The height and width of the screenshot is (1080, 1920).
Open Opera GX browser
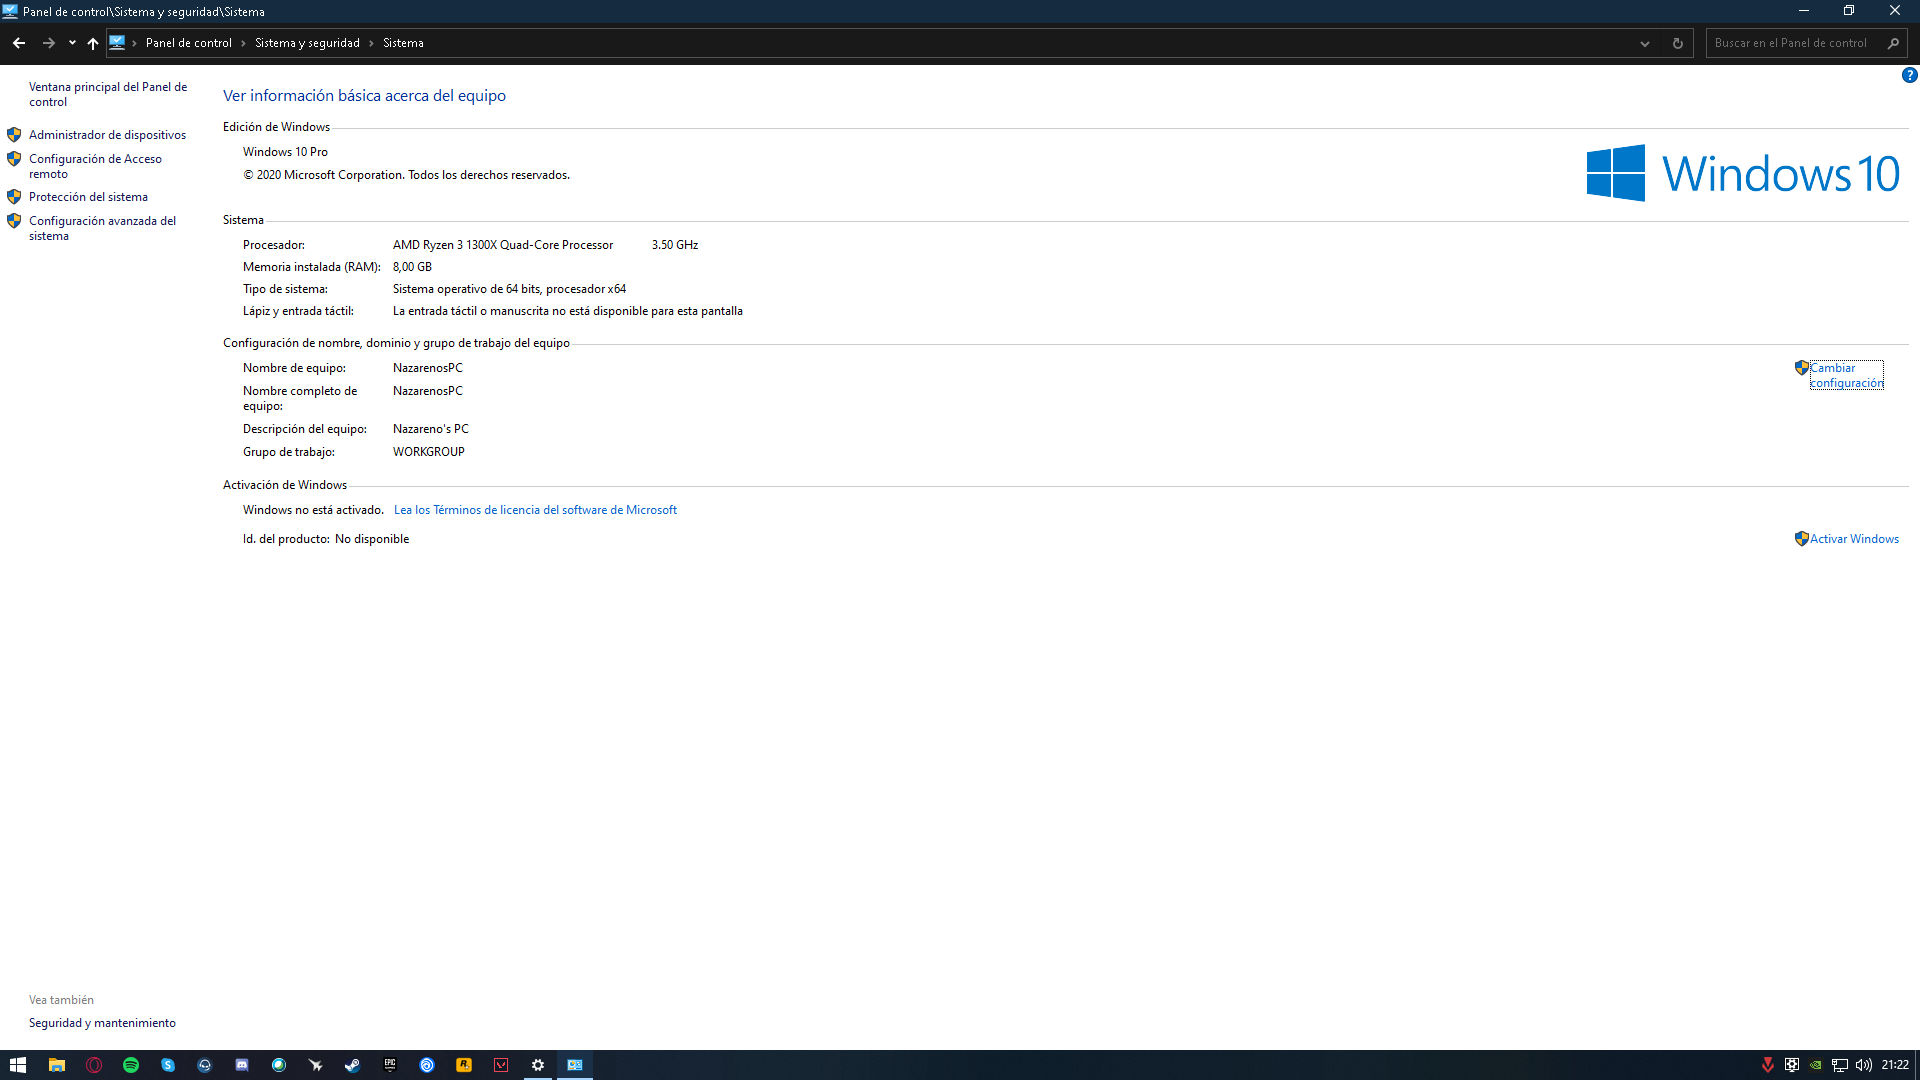[94, 1065]
